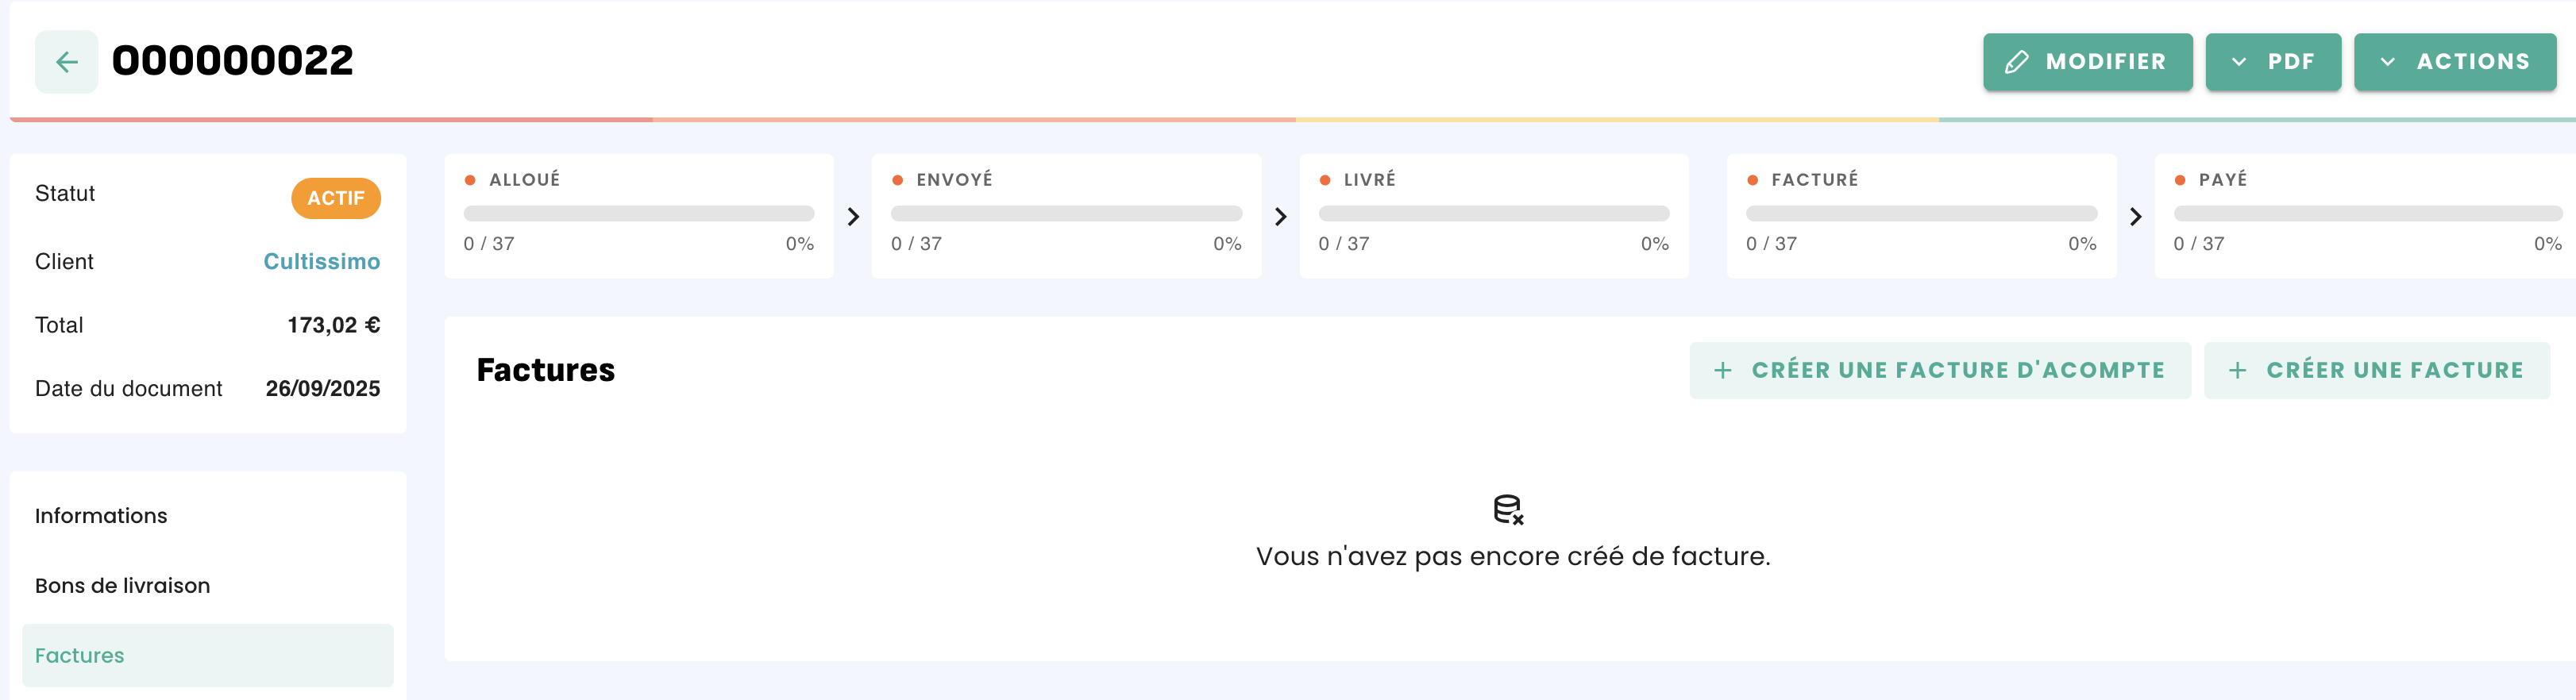
Task: Expand the Actions dropdown
Action: point(2455,62)
